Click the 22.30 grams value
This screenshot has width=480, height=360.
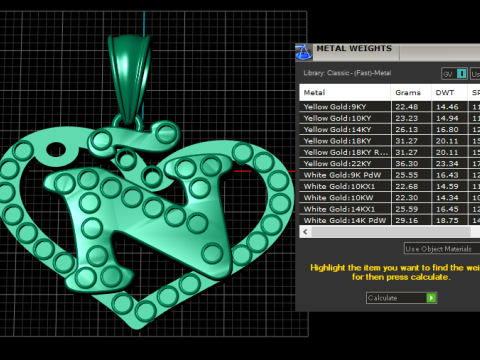[406, 197]
